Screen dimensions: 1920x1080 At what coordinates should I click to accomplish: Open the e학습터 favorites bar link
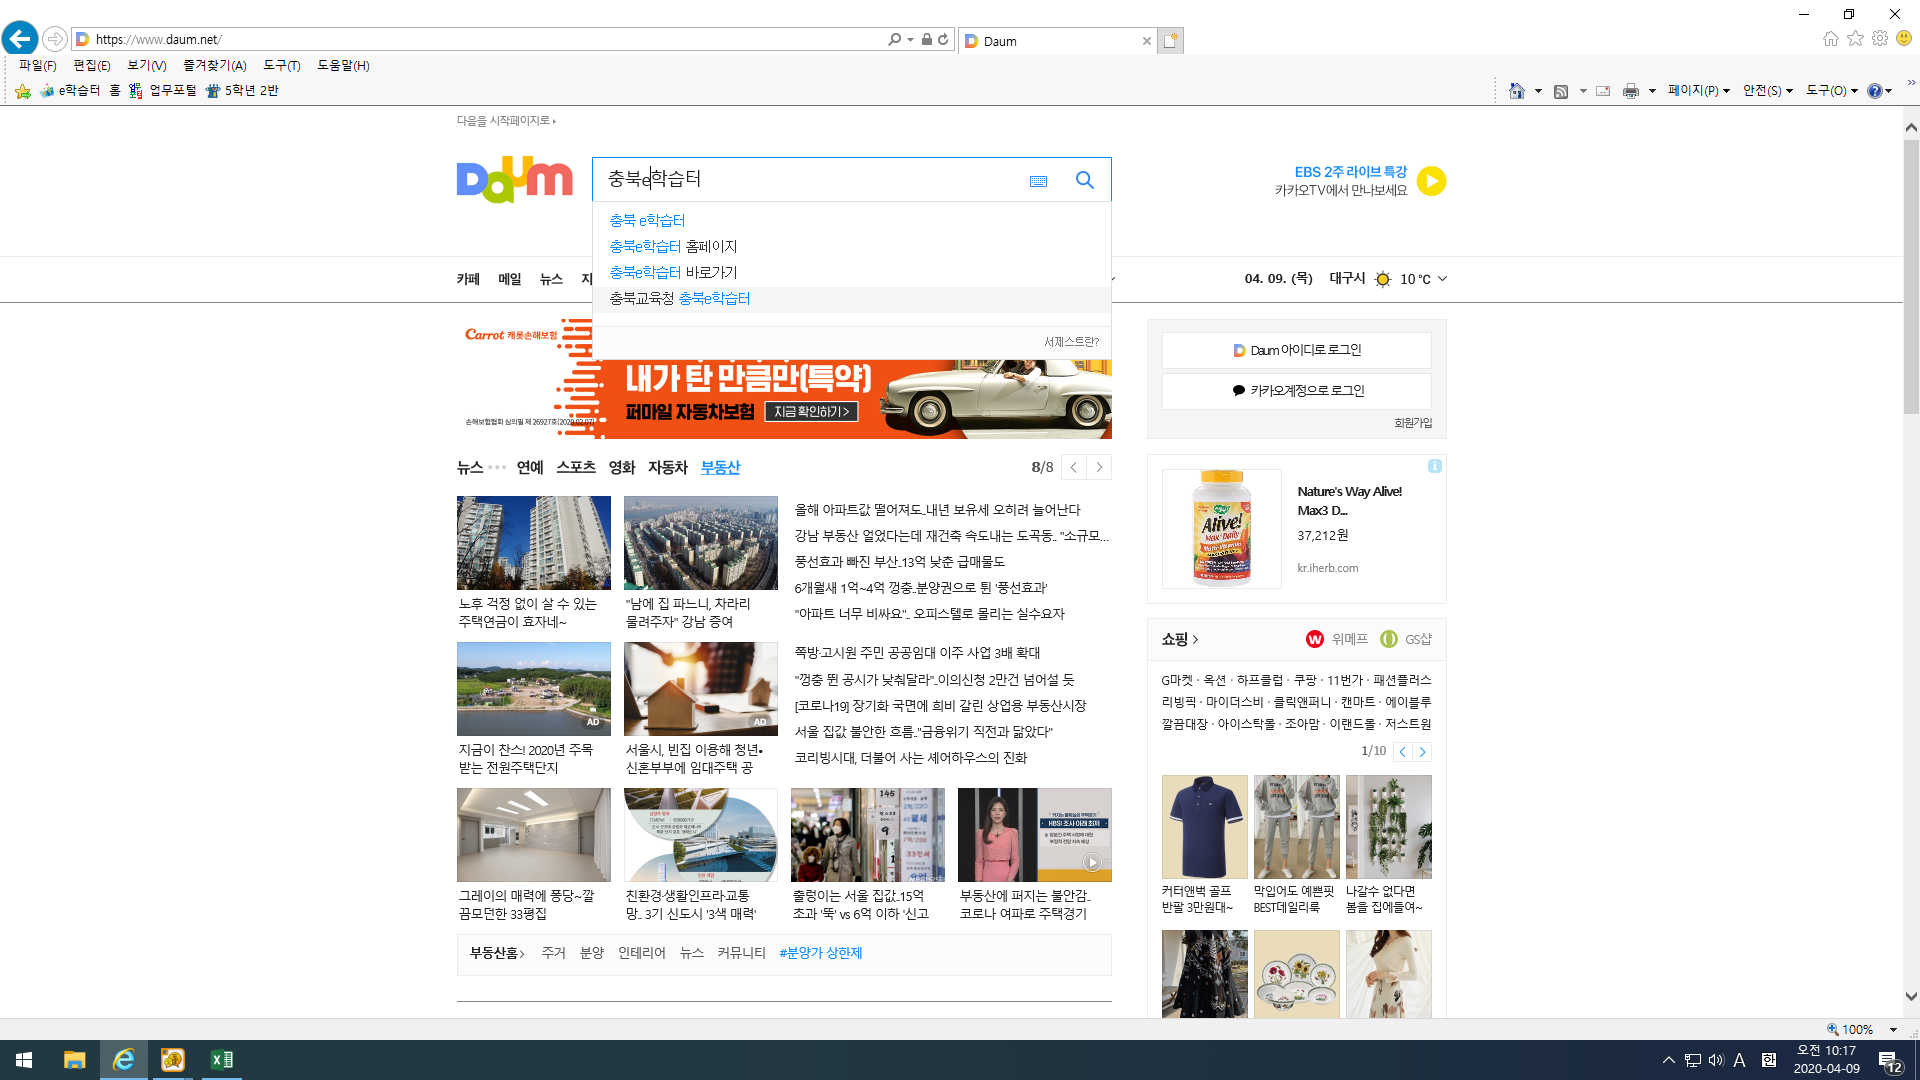click(70, 91)
